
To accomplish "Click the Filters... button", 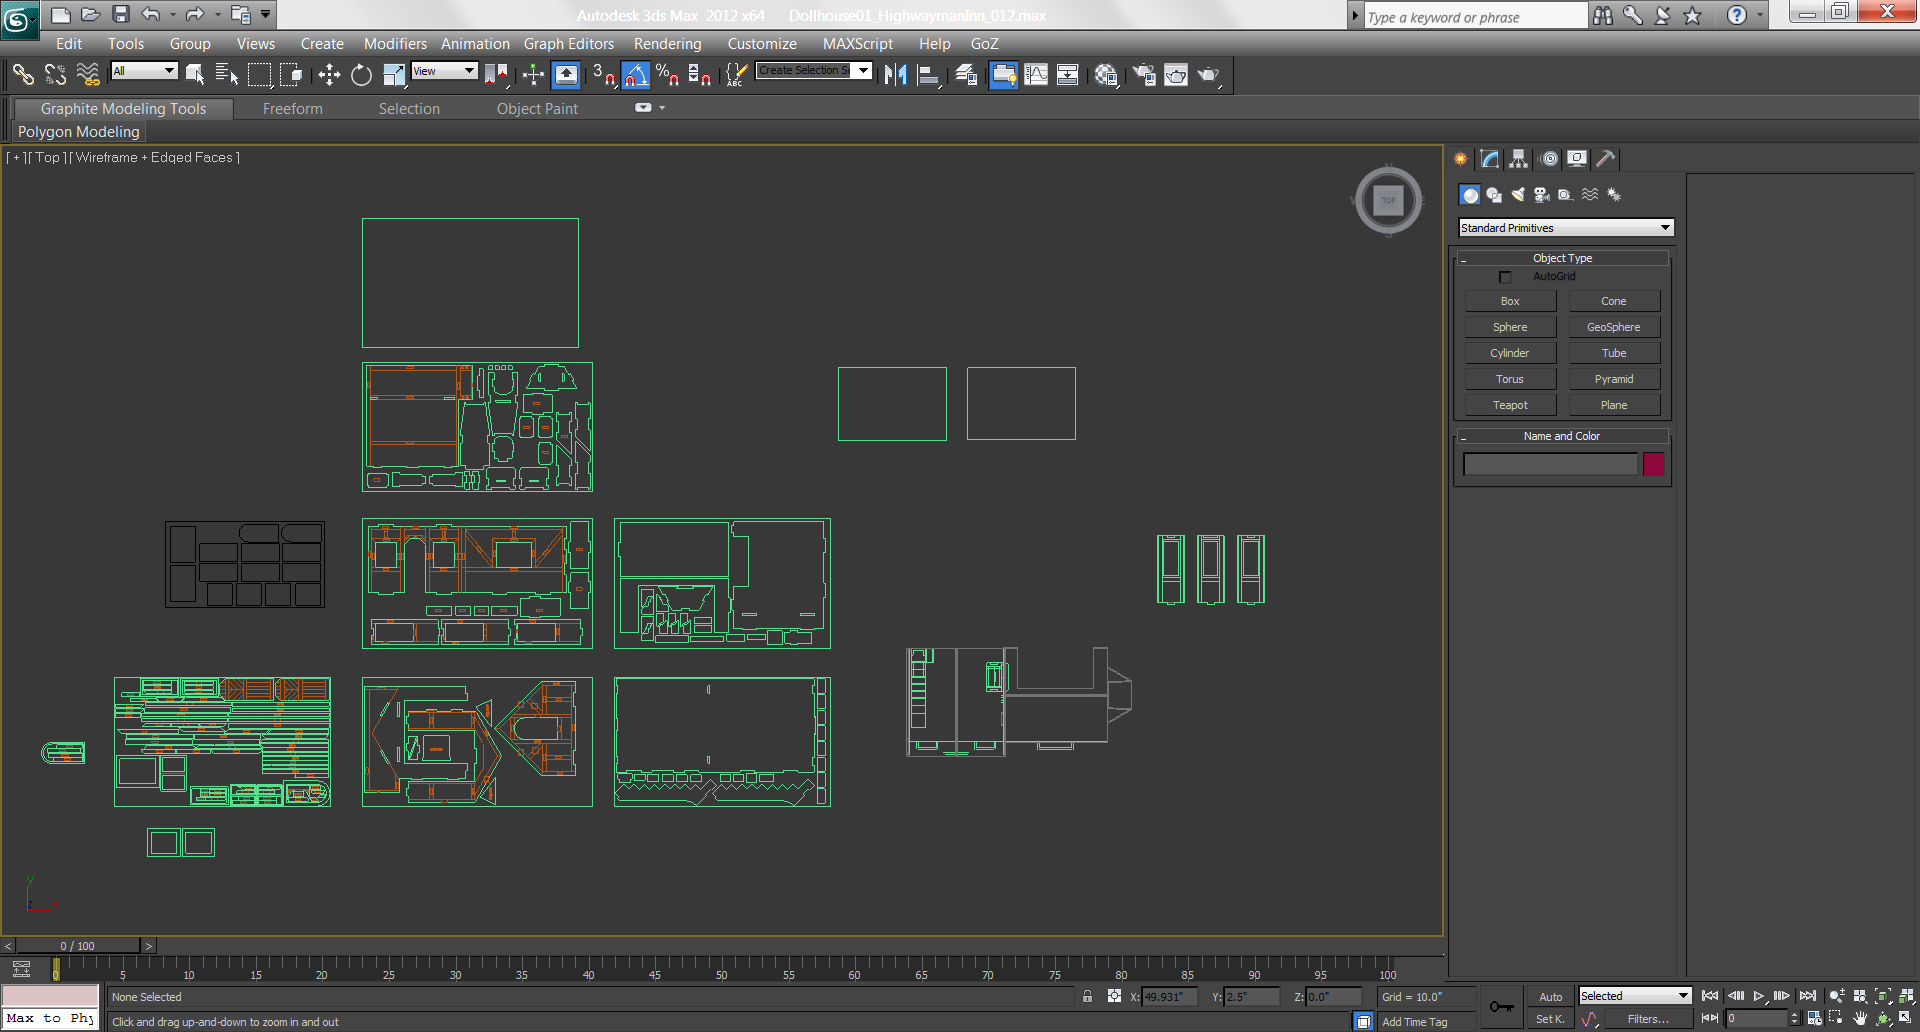I will point(1648,1019).
